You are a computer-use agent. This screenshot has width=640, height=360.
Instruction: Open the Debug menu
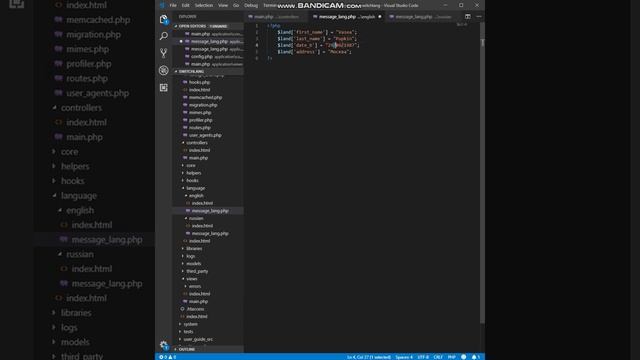pos(251,5)
